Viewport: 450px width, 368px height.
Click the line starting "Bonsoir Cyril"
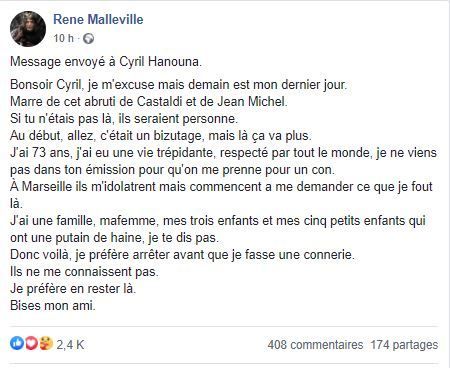click(179, 85)
